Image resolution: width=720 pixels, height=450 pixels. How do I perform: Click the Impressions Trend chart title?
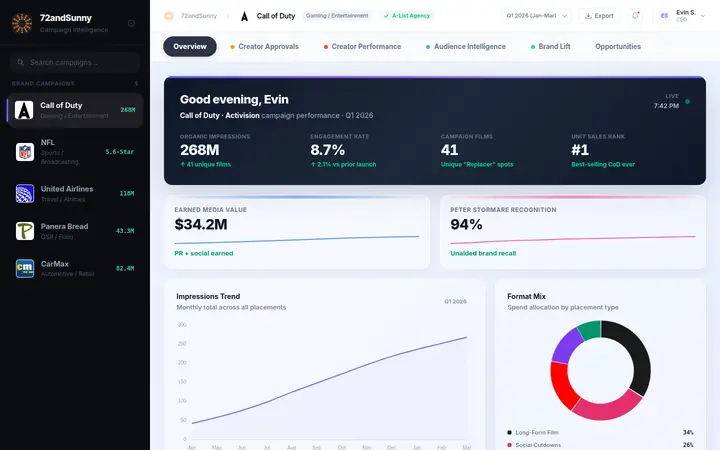pyautogui.click(x=208, y=297)
